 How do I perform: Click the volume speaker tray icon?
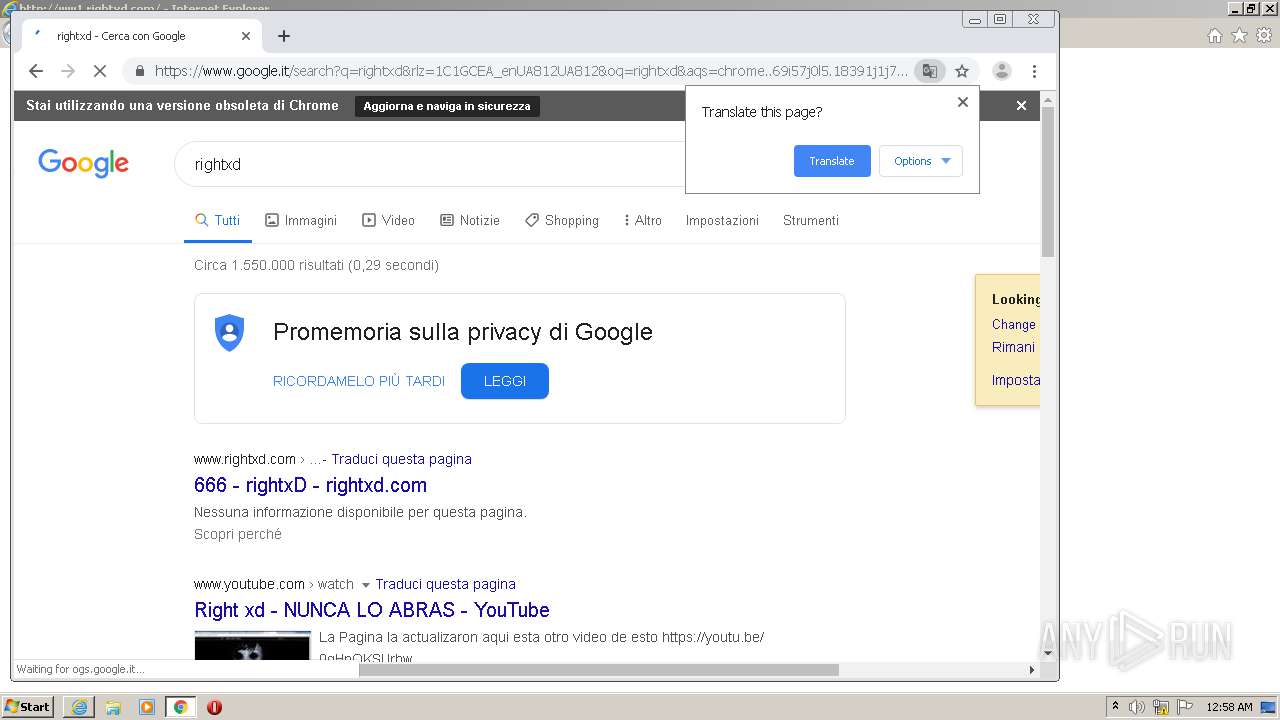click(x=1137, y=707)
